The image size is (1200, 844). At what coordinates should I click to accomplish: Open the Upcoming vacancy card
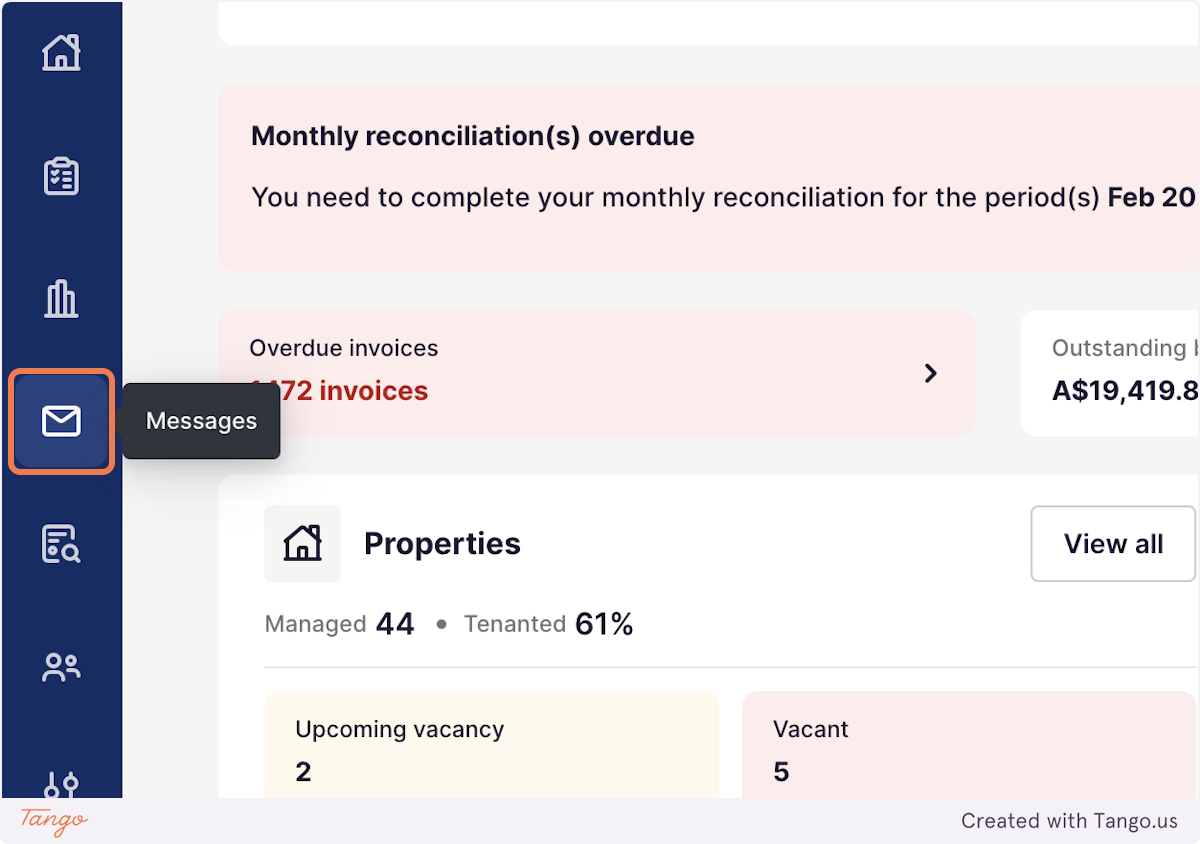[x=491, y=745]
